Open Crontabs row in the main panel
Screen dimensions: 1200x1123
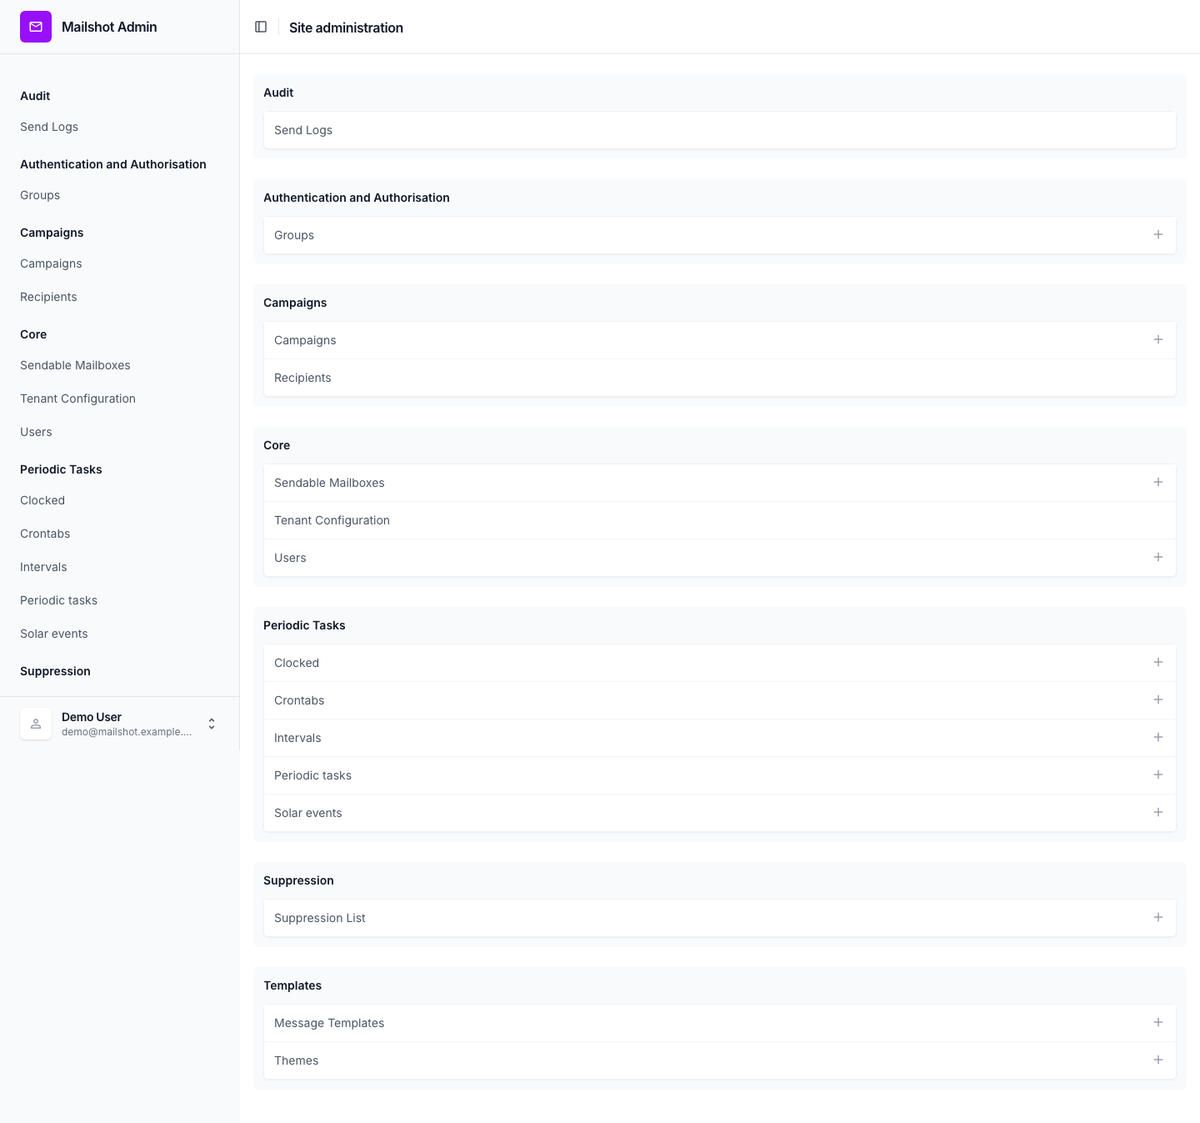(x=720, y=700)
